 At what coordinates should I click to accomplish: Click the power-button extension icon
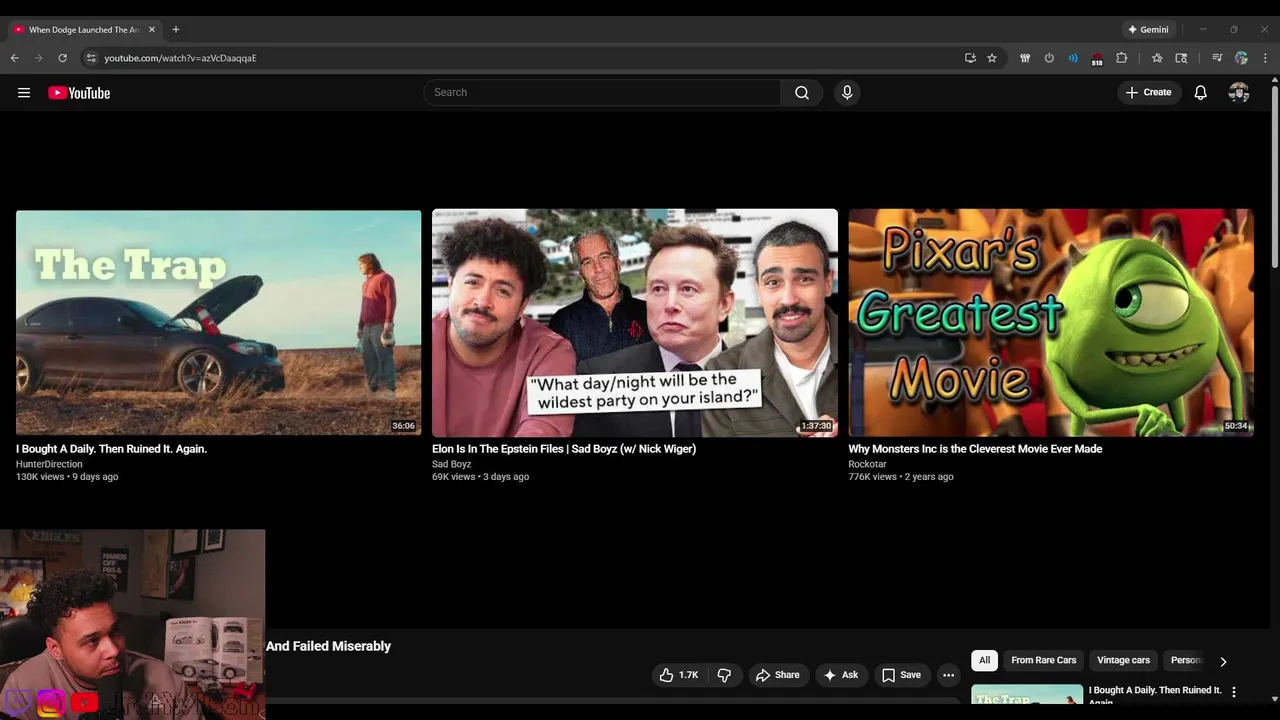point(1049,58)
